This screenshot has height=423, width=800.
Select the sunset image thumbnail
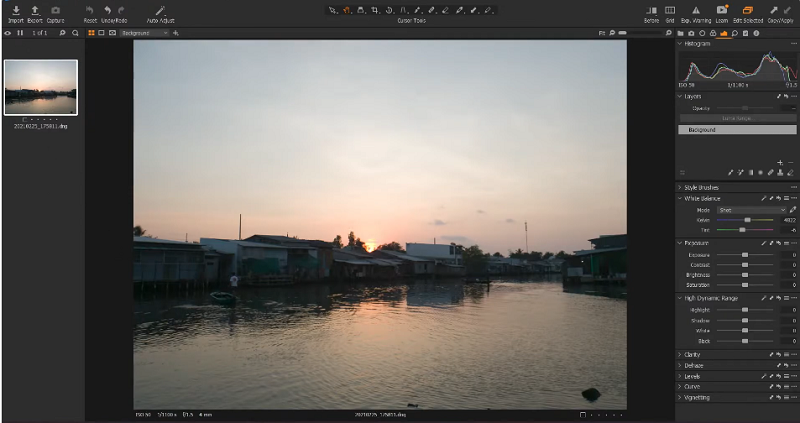(x=41, y=87)
